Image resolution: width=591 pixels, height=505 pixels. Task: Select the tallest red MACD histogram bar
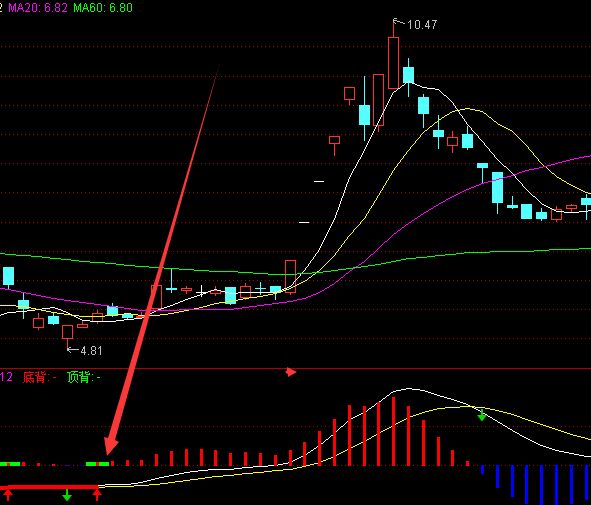coord(393,431)
